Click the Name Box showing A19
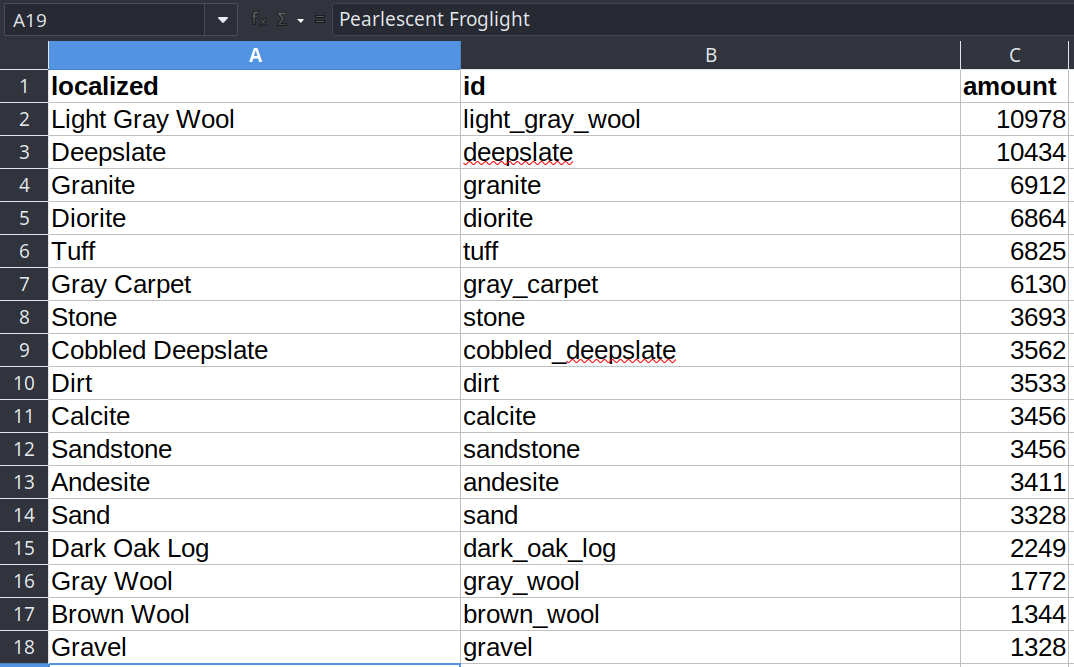 (103, 19)
